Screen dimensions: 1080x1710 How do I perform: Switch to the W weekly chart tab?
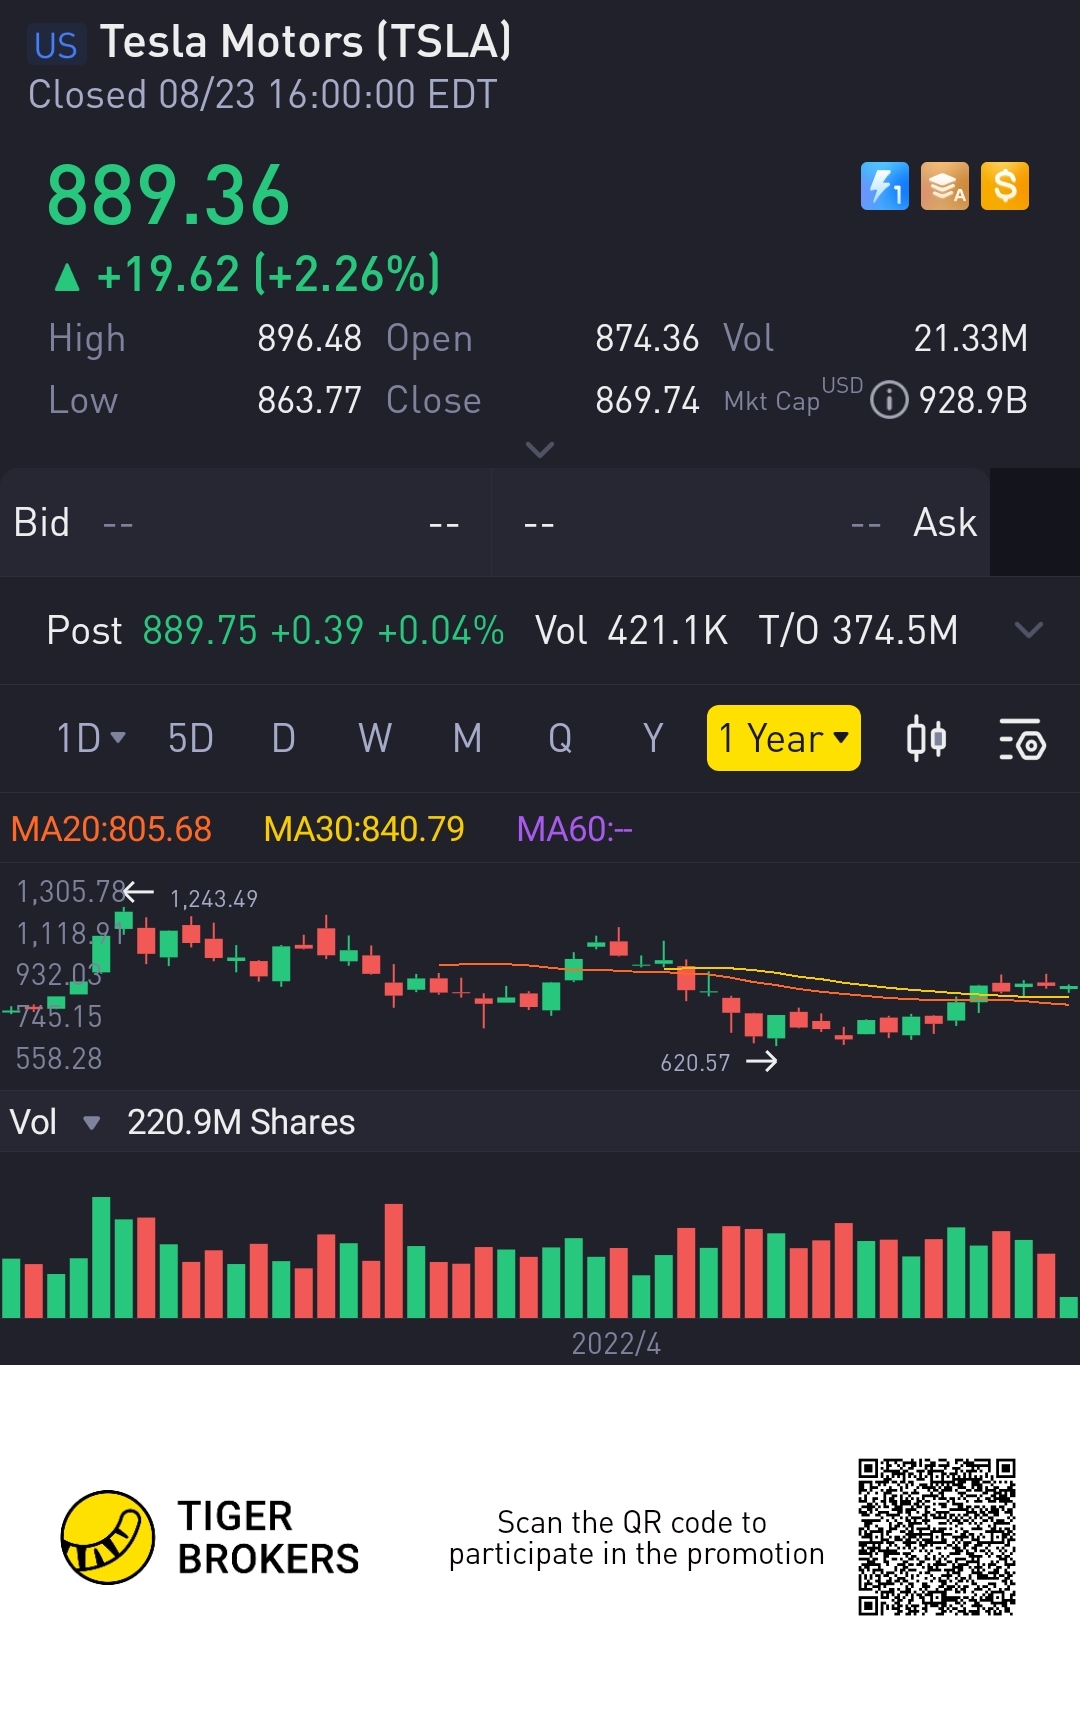click(x=375, y=738)
